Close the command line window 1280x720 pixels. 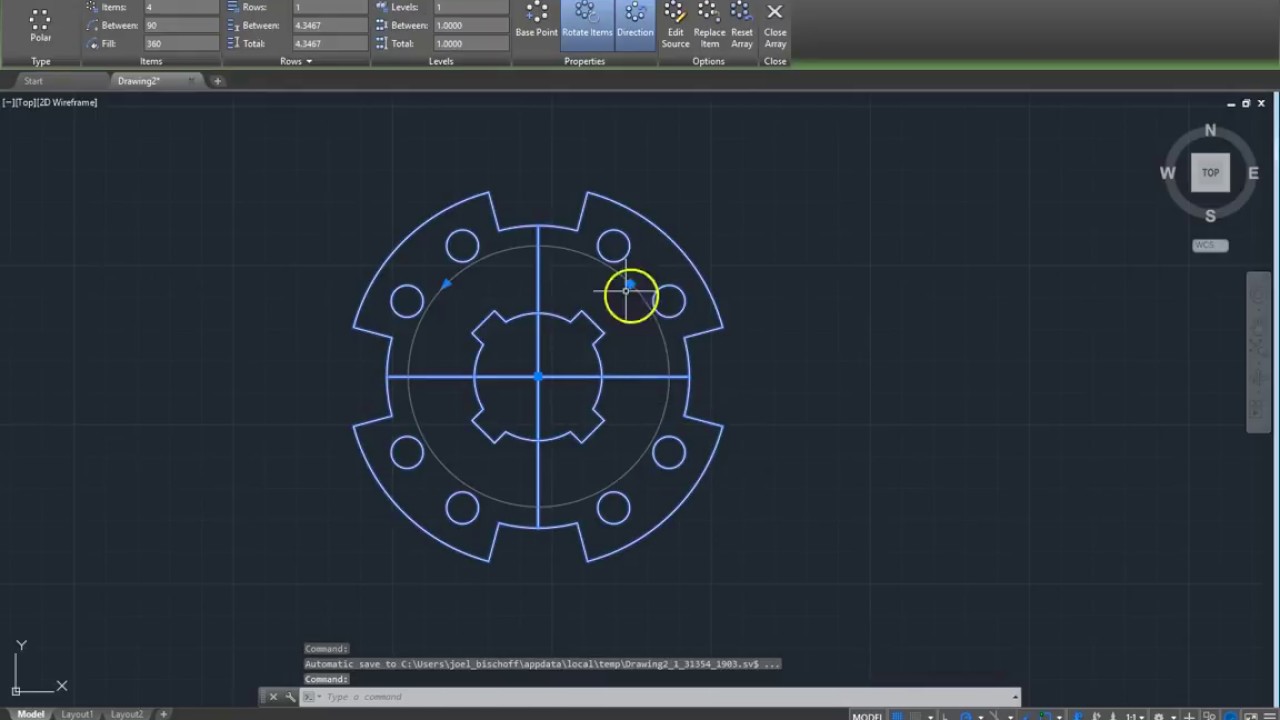(273, 697)
